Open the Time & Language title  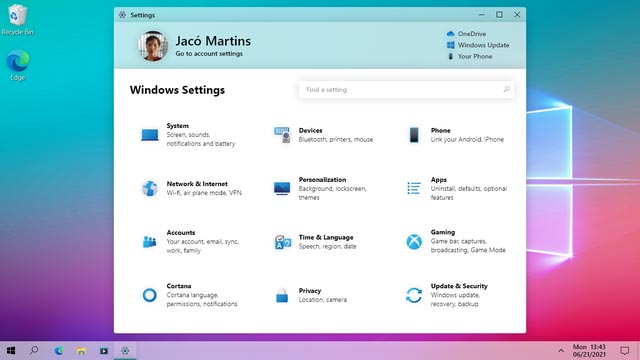326,237
